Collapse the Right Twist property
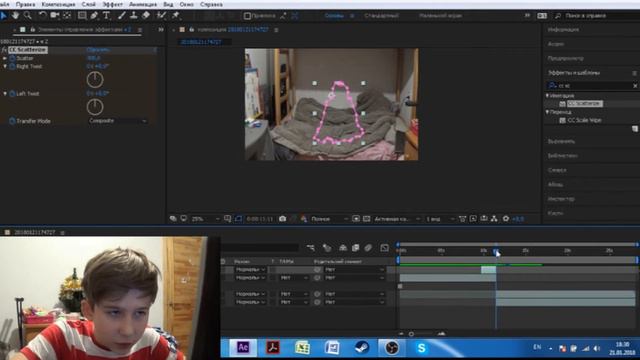The width and height of the screenshot is (640, 360). (x=5, y=66)
